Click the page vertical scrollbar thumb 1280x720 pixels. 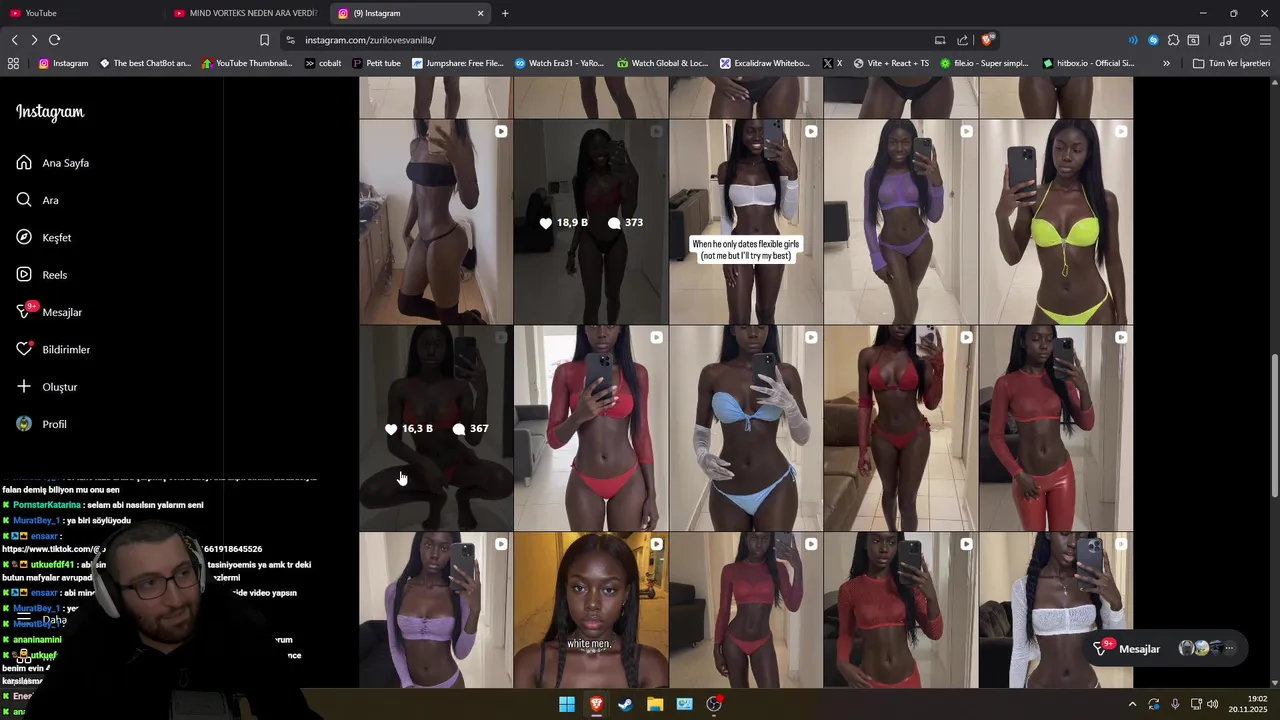[x=1274, y=424]
